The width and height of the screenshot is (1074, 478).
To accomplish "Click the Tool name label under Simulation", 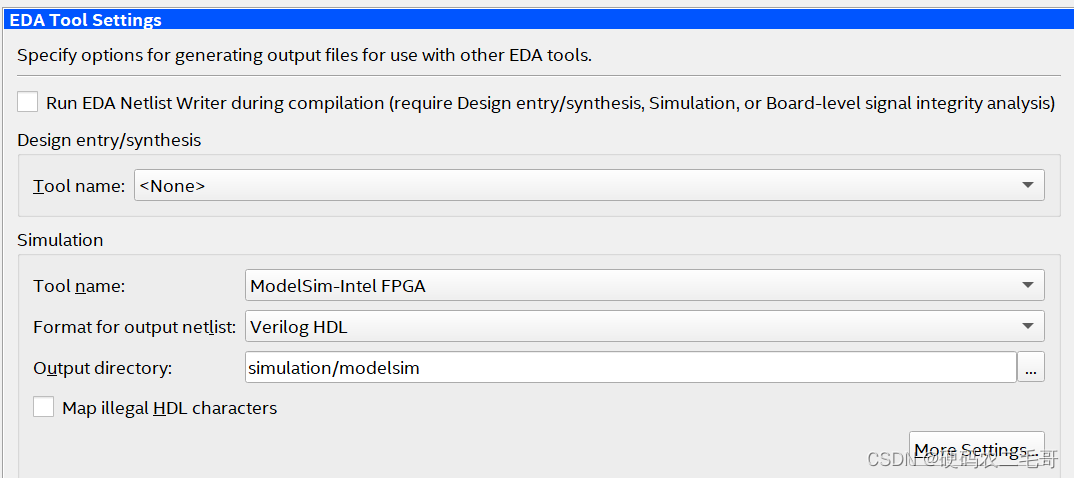I will pyautogui.click(x=79, y=286).
